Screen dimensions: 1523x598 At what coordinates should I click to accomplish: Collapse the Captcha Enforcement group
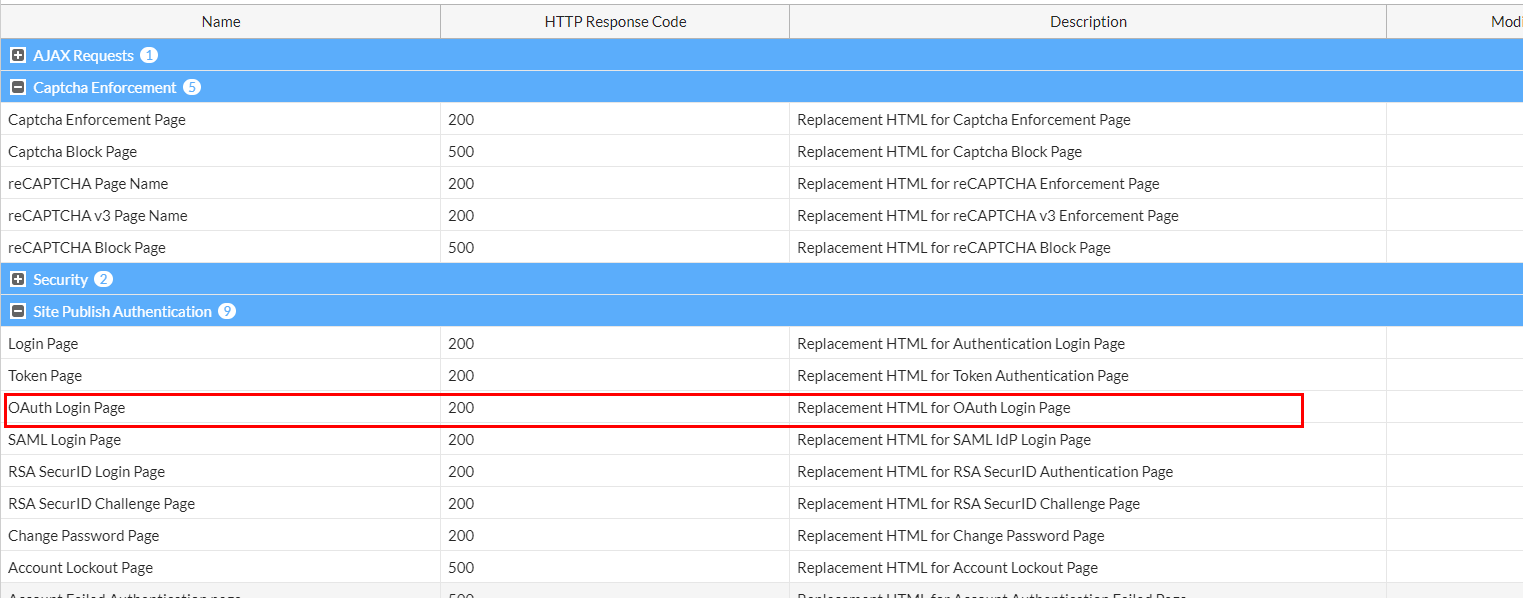[18, 88]
